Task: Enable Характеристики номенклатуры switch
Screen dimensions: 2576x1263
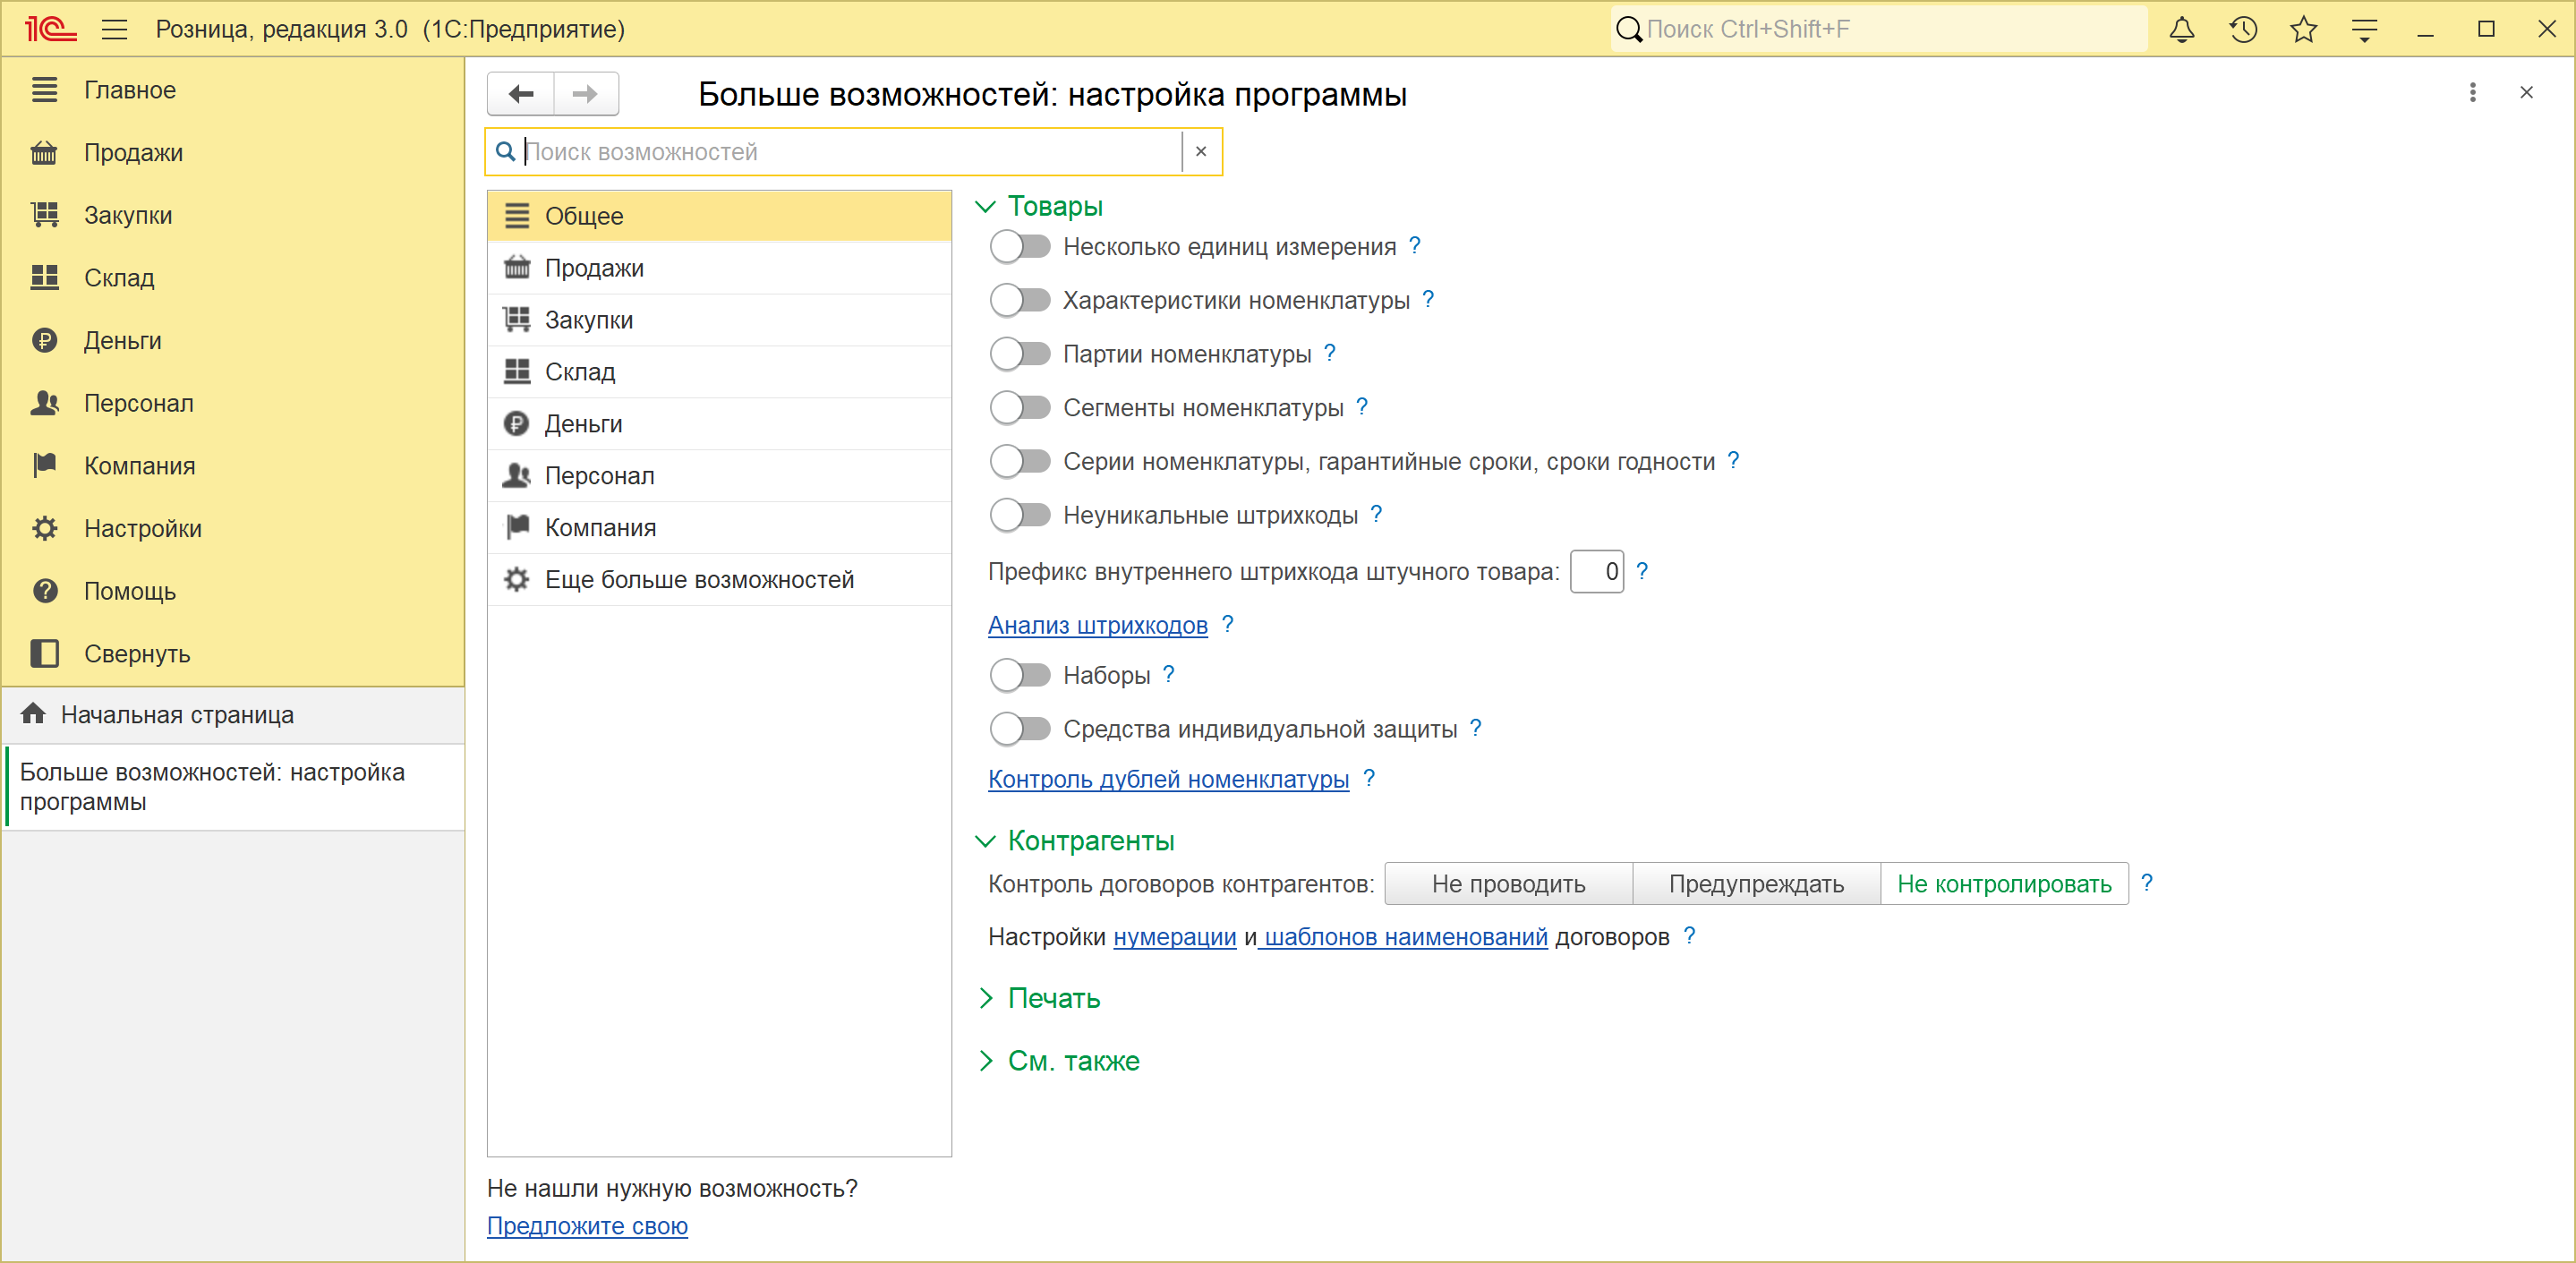Action: click(1020, 300)
